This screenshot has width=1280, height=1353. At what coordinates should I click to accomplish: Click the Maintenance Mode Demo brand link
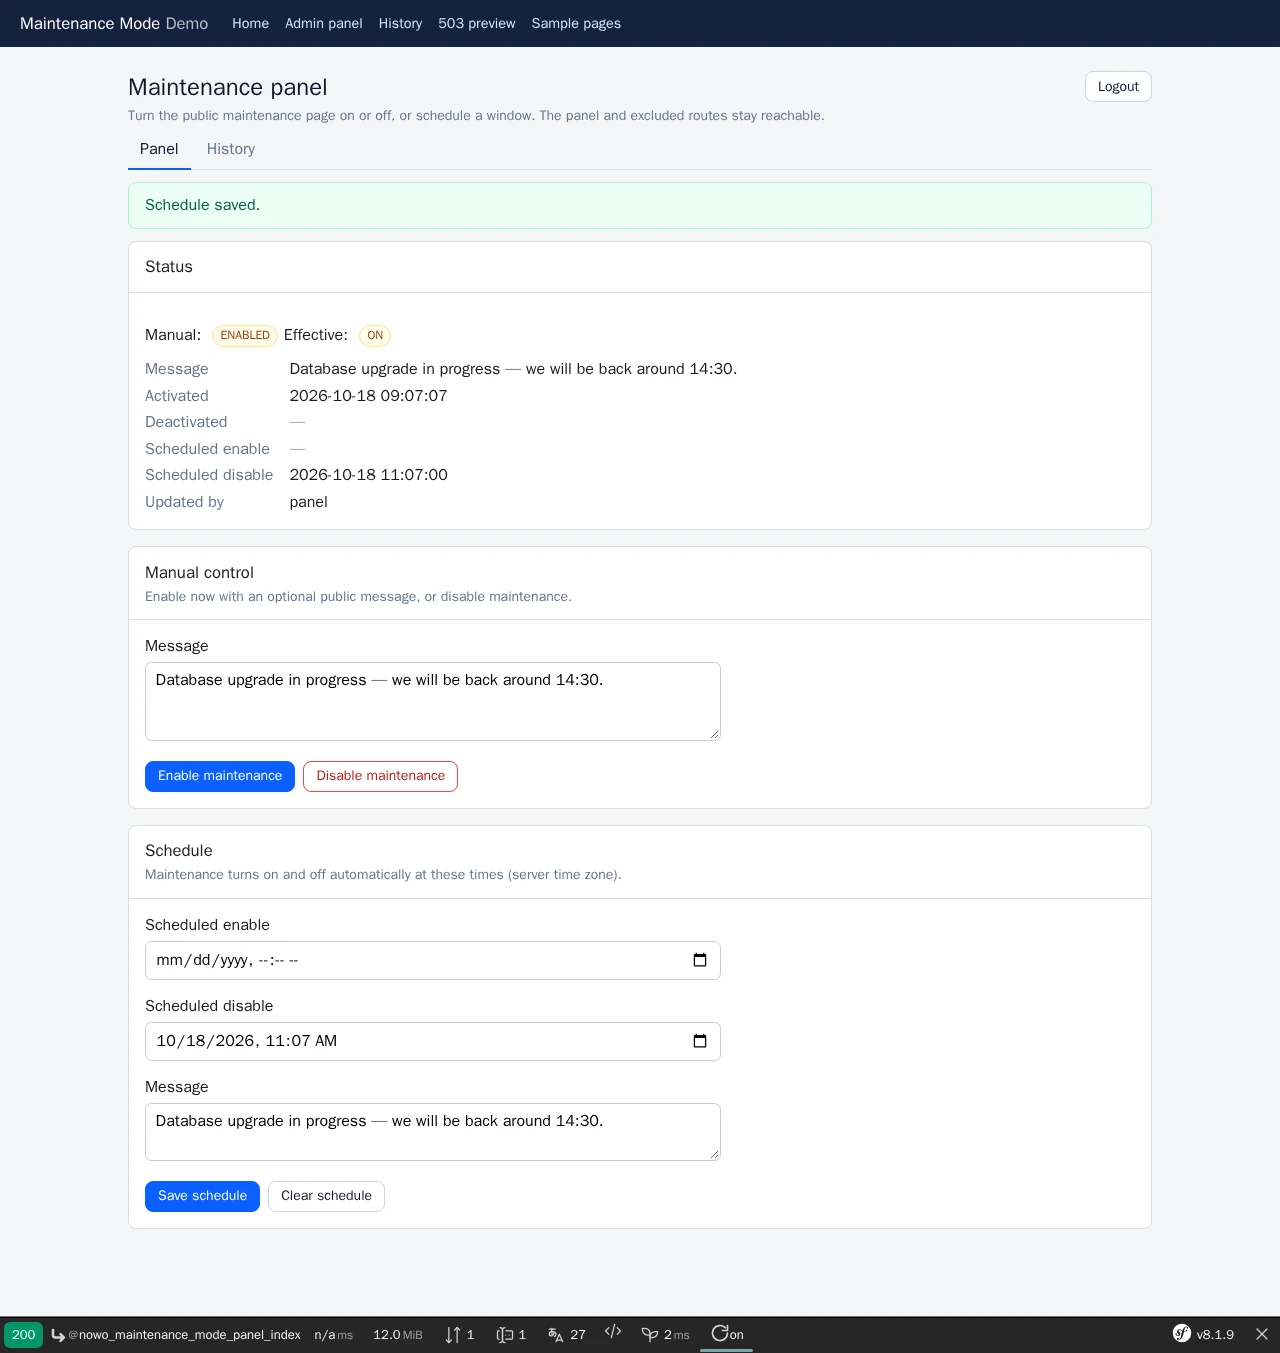(x=114, y=23)
